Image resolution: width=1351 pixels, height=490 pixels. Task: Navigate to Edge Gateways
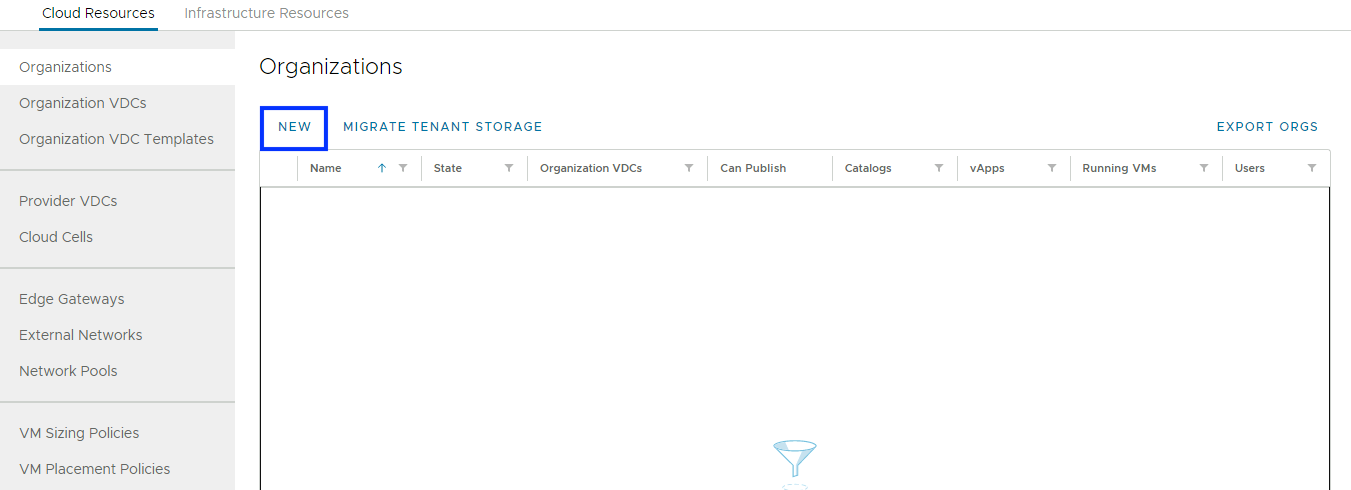[72, 299]
